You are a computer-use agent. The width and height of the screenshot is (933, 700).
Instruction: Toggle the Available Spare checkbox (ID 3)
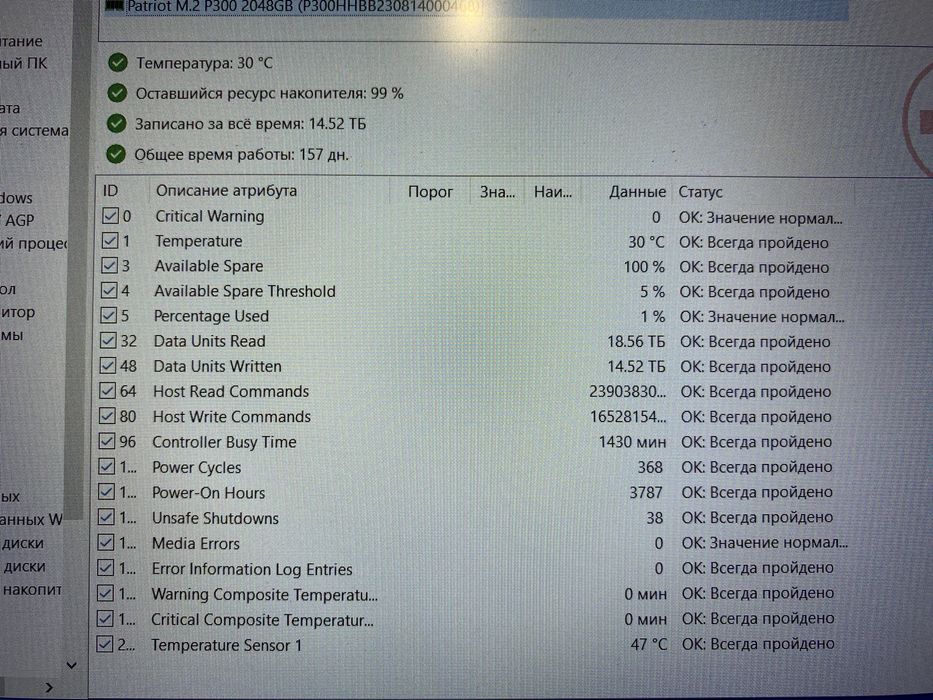[109, 265]
